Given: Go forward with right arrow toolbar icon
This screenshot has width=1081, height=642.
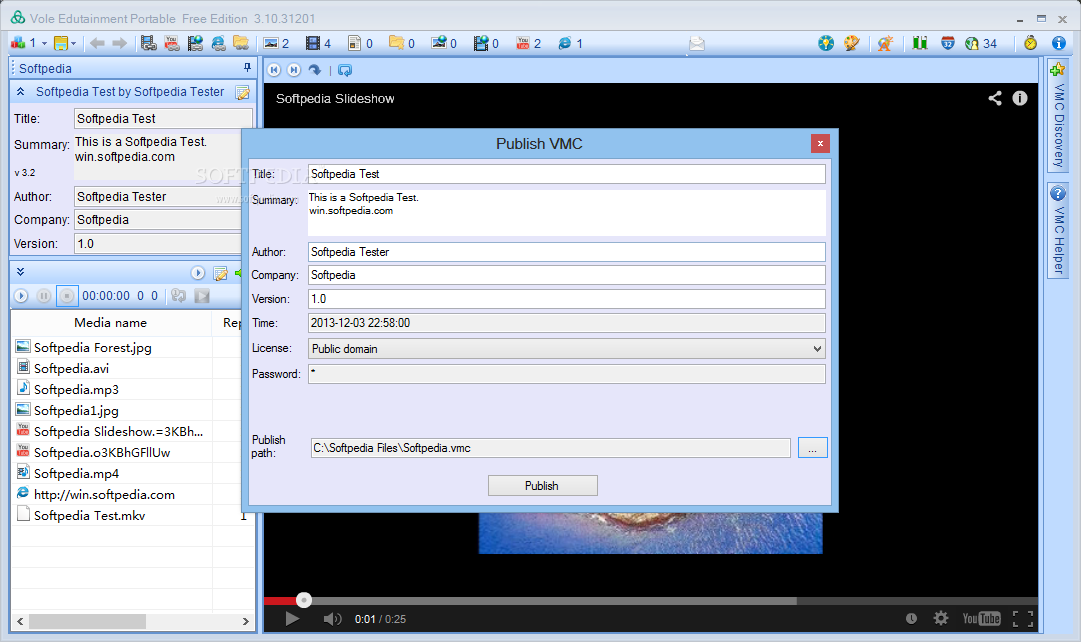Looking at the screenshot, I should point(120,43).
